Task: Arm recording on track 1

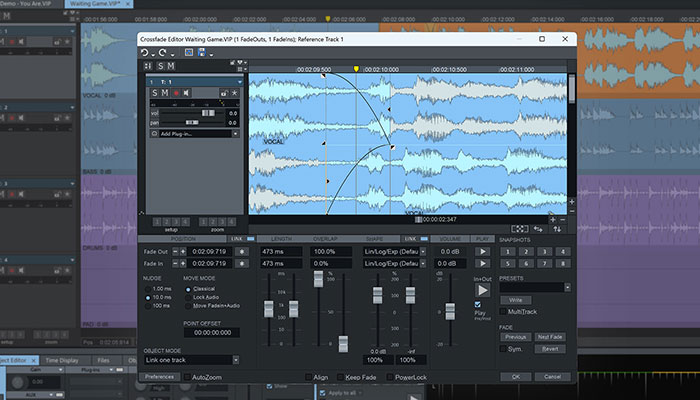Action: coord(177,93)
